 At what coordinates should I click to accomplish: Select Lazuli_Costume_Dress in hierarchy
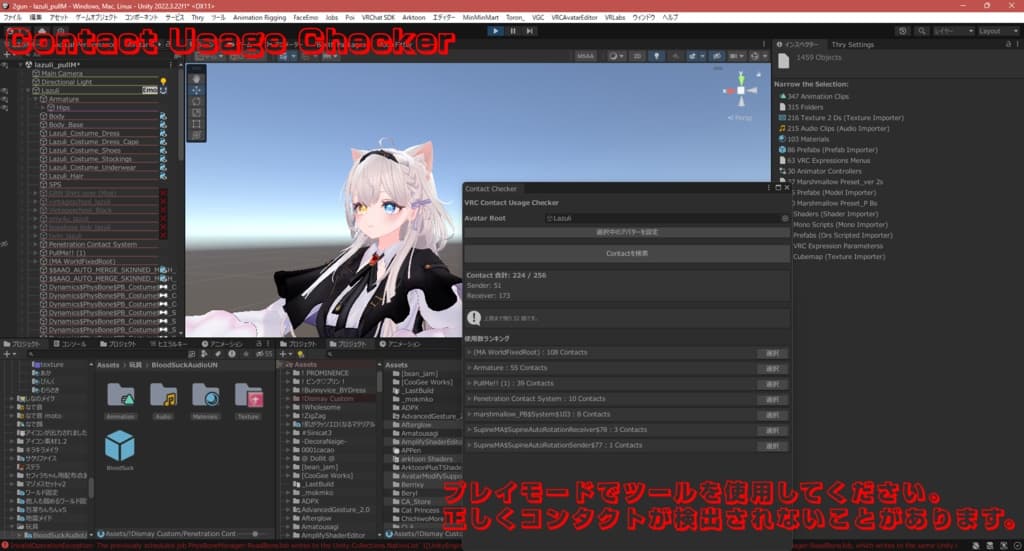(84, 133)
